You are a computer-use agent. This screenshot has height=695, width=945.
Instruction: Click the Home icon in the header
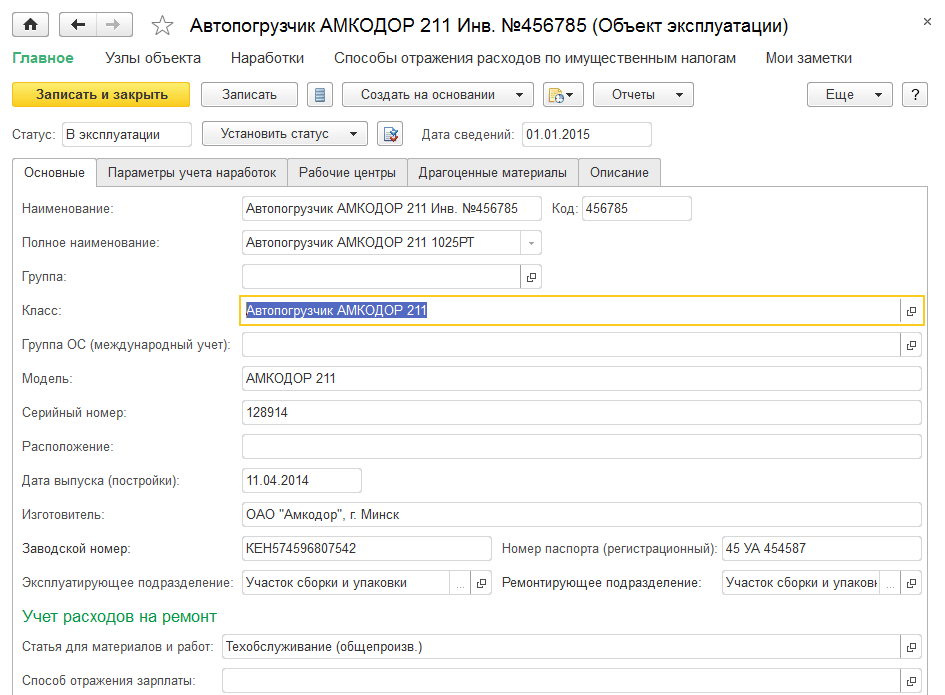coord(30,25)
